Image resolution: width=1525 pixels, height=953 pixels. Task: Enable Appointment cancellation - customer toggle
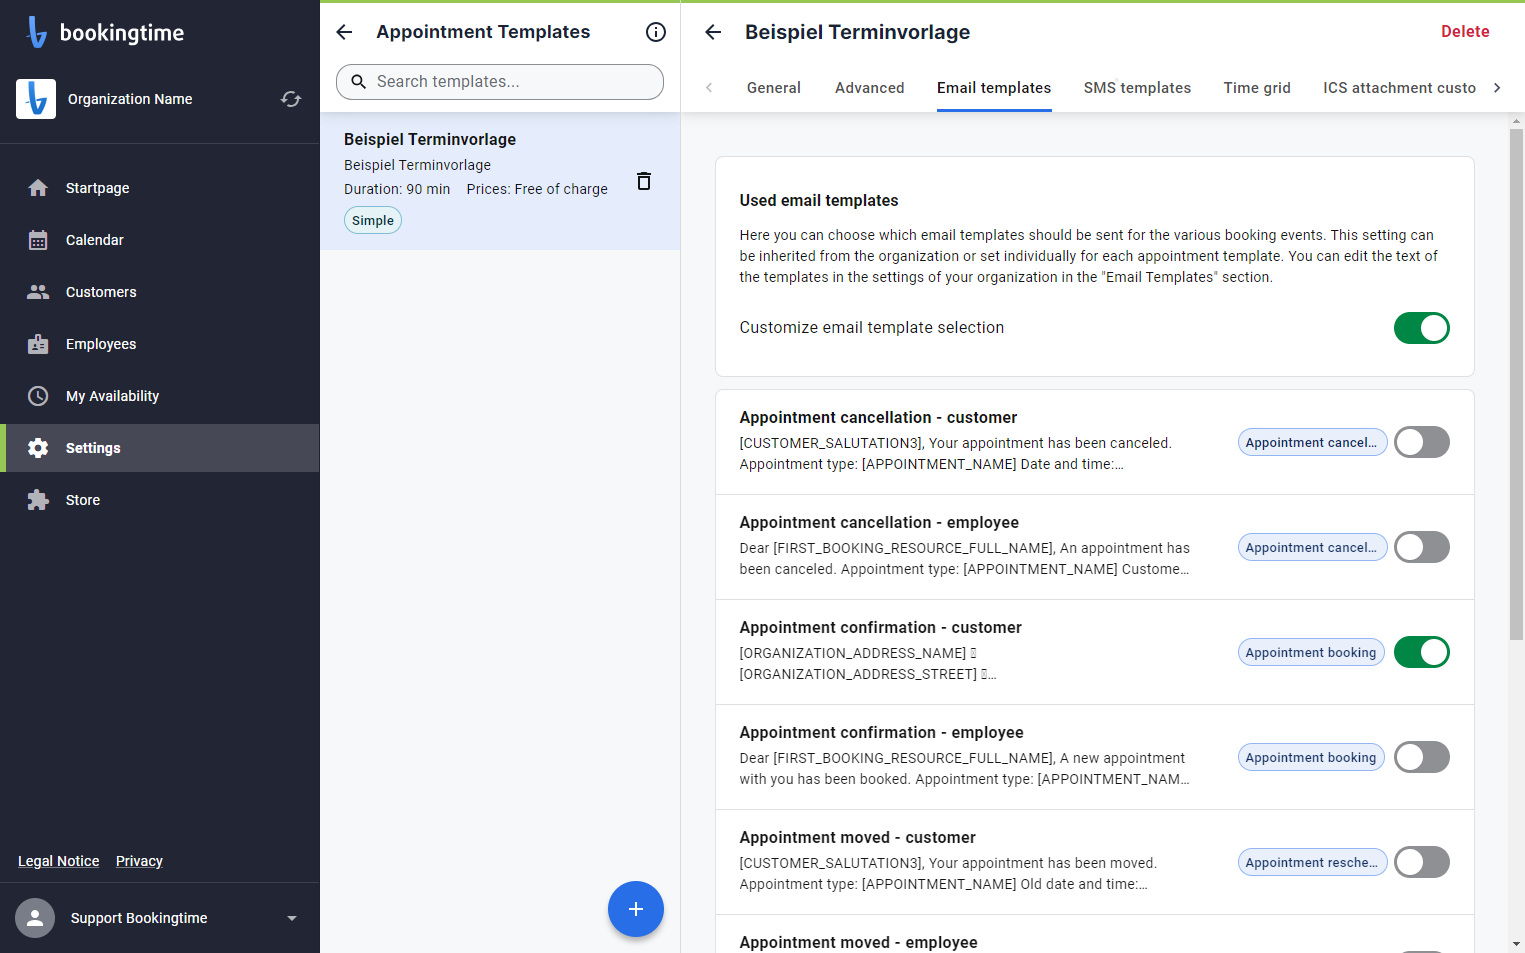(1421, 442)
